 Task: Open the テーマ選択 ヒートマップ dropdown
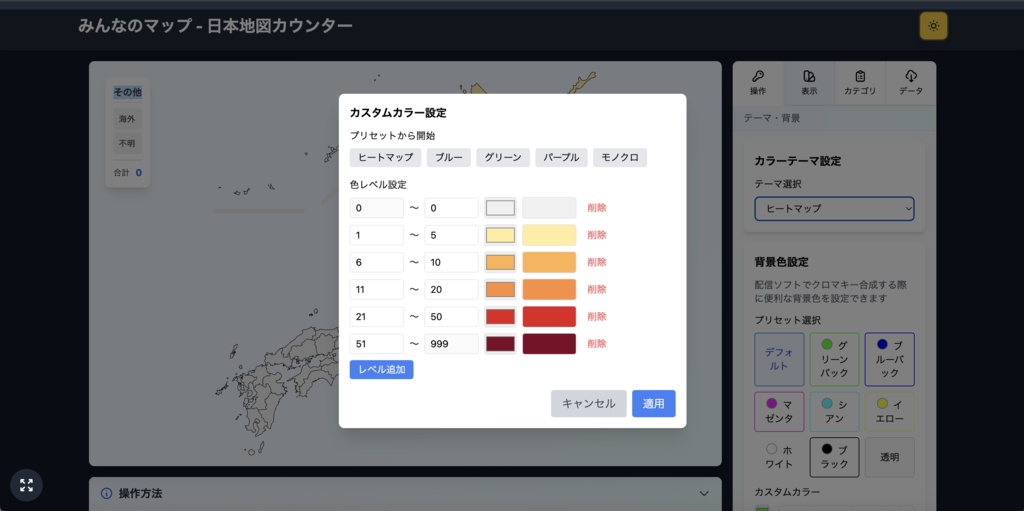click(834, 209)
